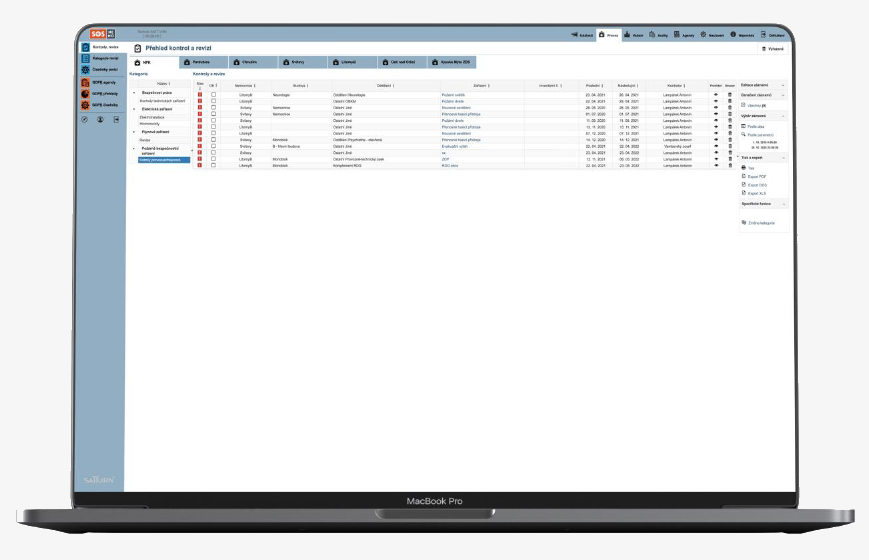The width and height of the screenshot is (869, 560).
Task: Collapse the Tisk a export panel
Action: pyautogui.click(x=783, y=157)
